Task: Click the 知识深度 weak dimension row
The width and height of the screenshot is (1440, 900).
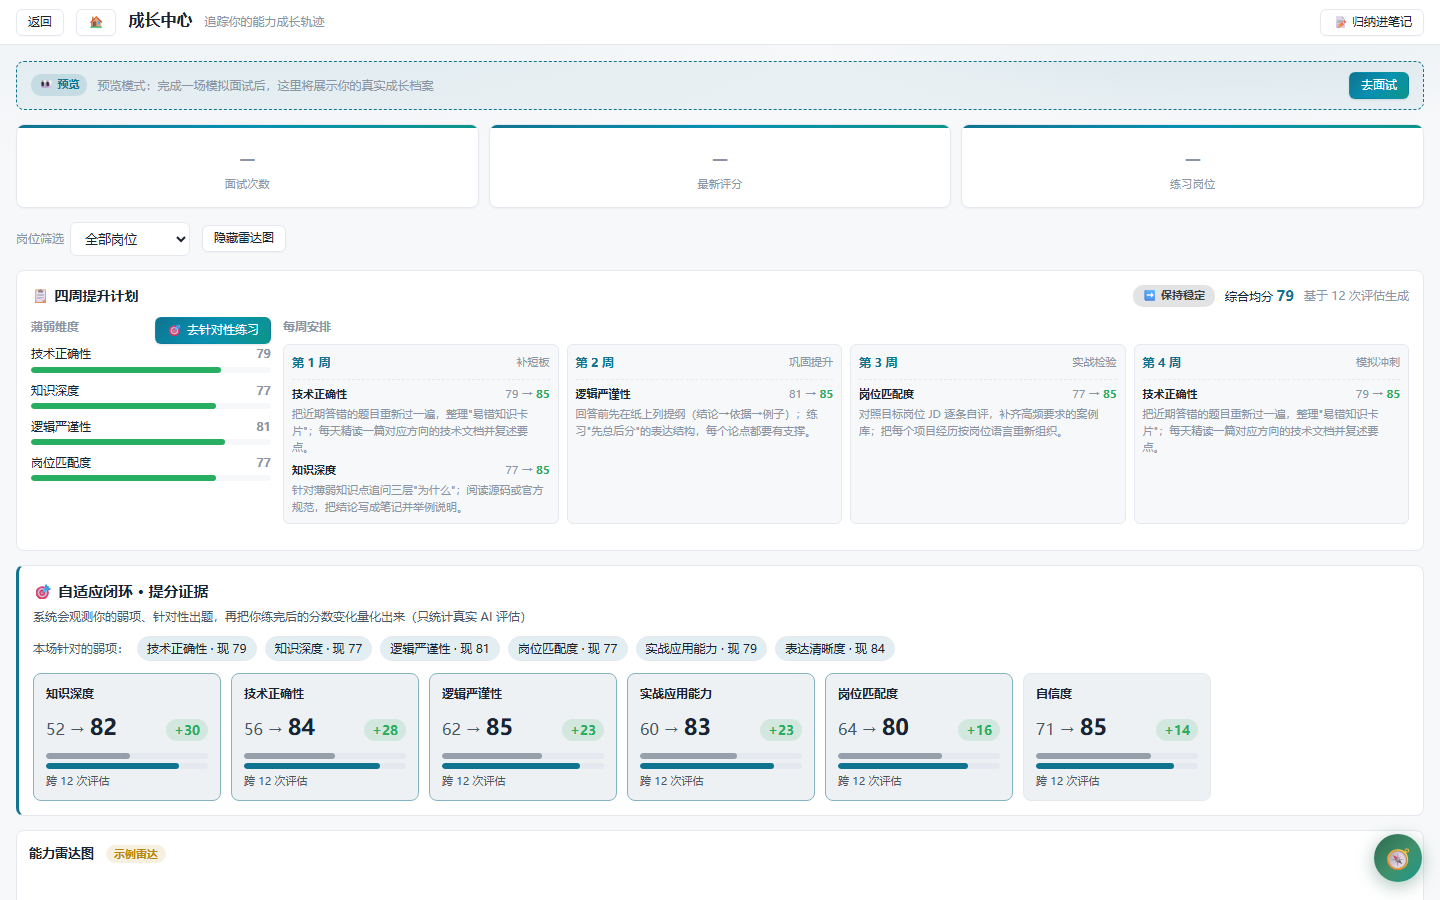Action: pyautogui.click(x=151, y=397)
